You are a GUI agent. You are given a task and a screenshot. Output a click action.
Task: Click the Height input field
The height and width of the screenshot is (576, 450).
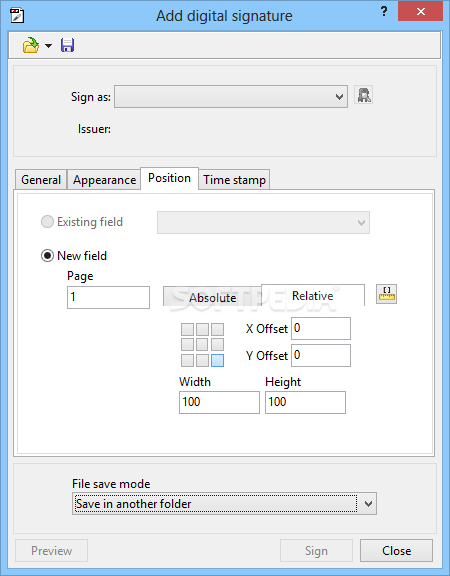[x=305, y=402]
